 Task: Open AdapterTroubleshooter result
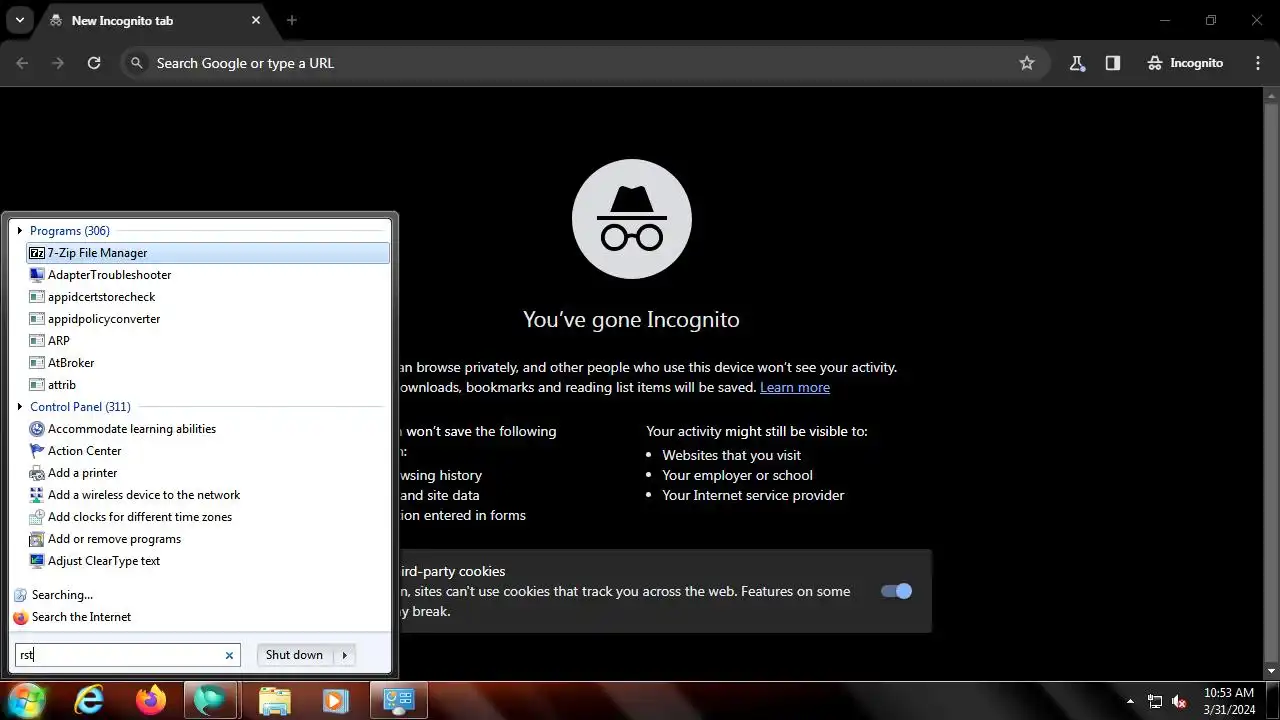(207, 275)
